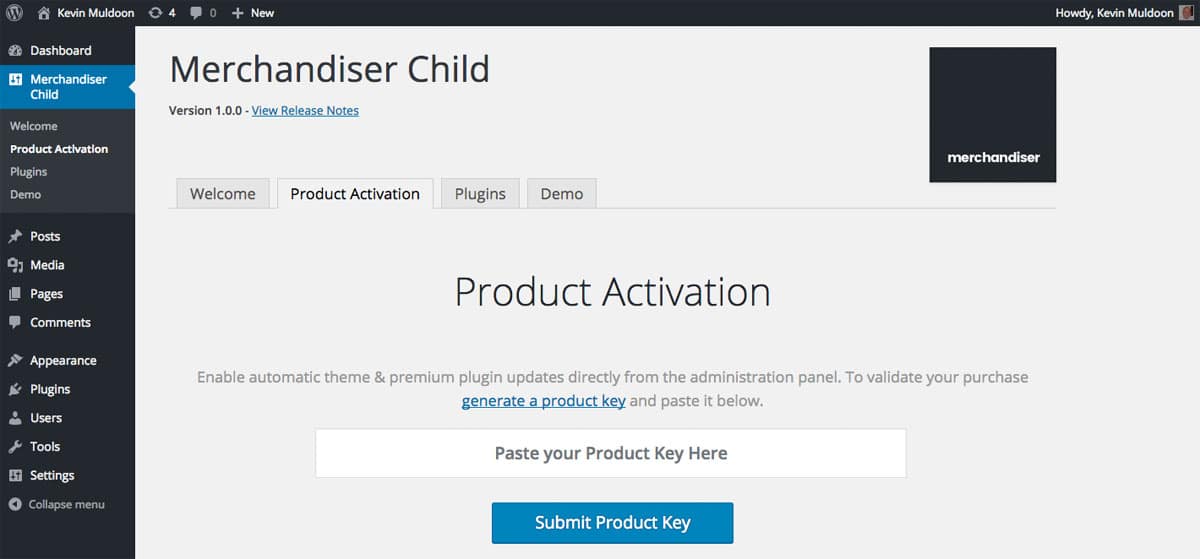1200x559 pixels.
Task: Click the user avatar next to Howdy
Action: 1187,13
